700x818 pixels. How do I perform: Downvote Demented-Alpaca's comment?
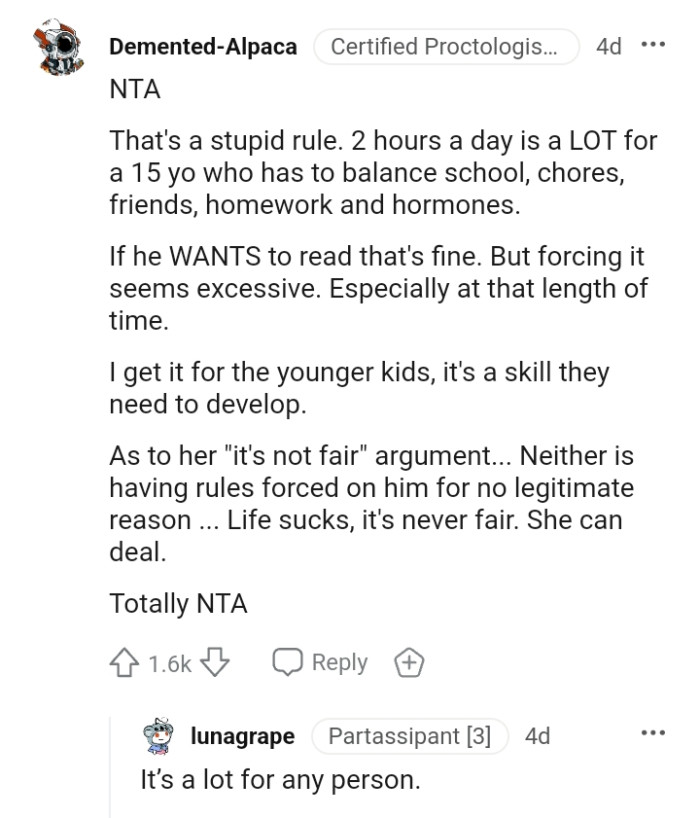click(216, 663)
